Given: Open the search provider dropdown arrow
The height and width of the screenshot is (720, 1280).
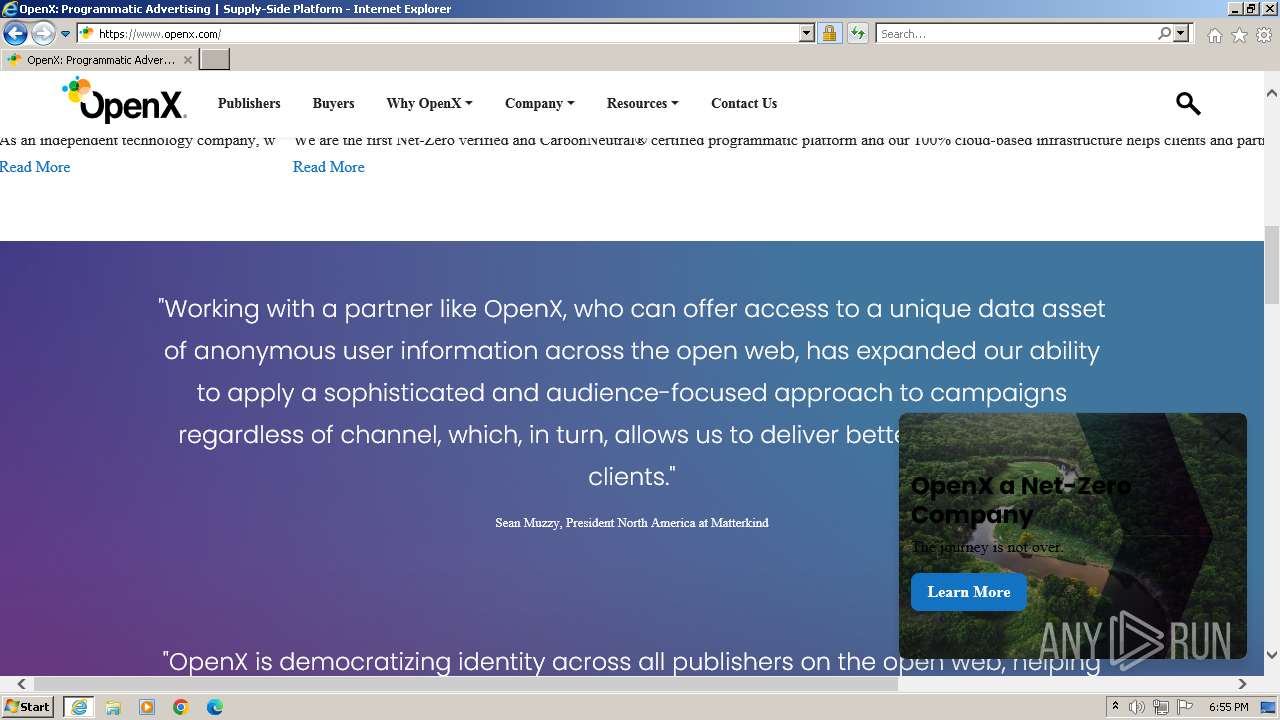Looking at the screenshot, I should [1181, 33].
